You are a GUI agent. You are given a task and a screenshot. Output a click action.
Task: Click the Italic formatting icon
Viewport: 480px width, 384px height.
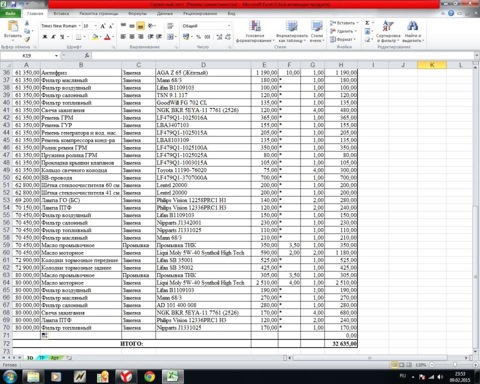pyautogui.click(x=53, y=37)
